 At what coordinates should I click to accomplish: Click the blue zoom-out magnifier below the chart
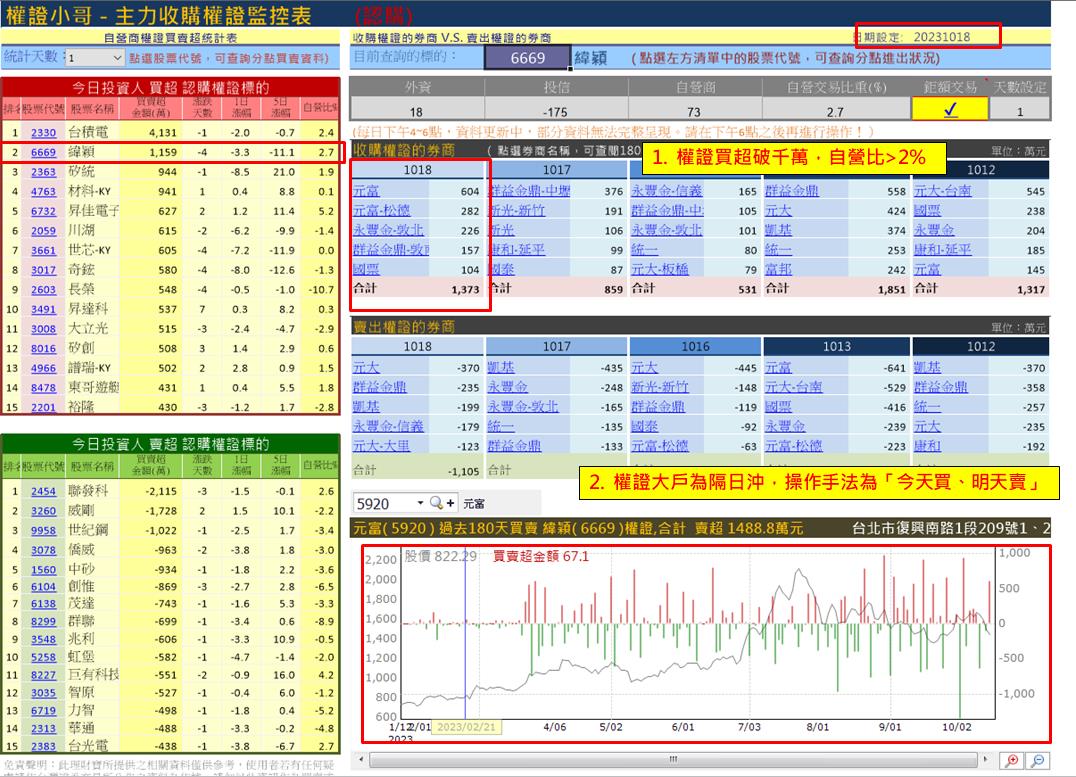[1038, 761]
